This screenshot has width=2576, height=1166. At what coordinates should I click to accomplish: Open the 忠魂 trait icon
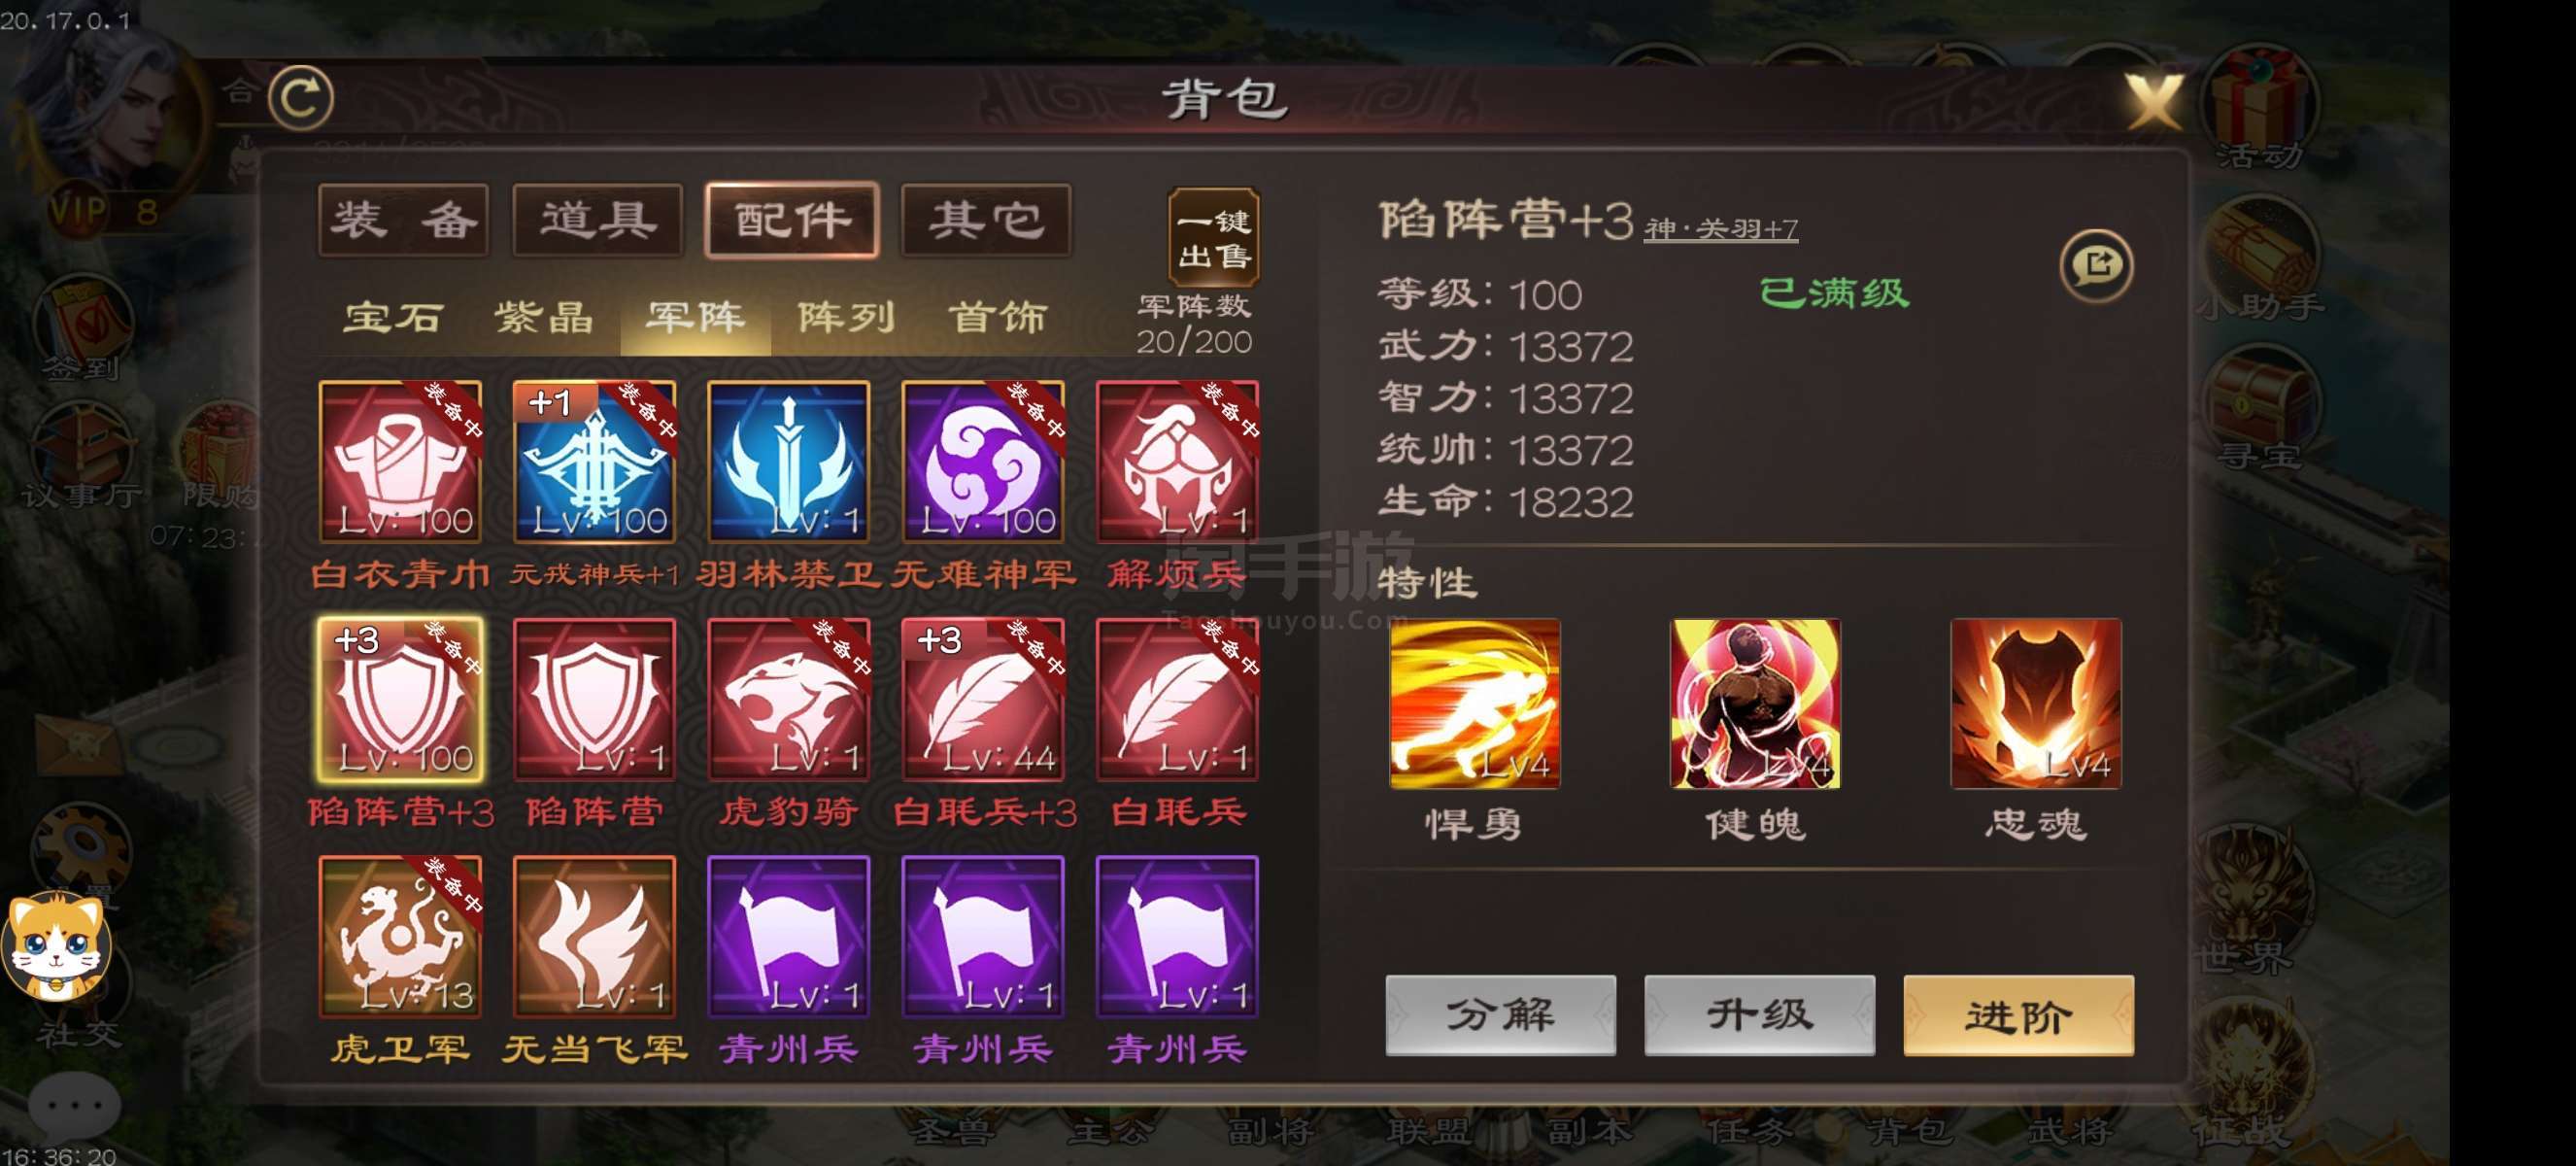coord(2036,704)
